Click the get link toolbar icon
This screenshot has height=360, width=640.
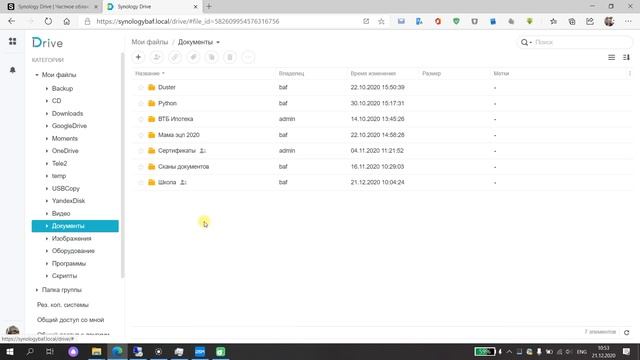pyautogui.click(x=175, y=57)
